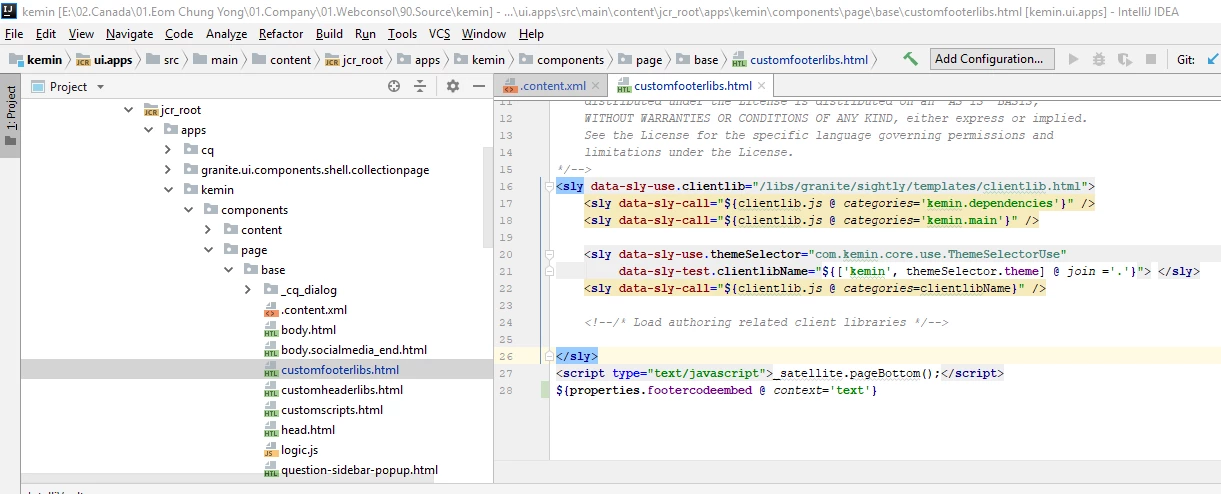Collapse the page folder node

208,250
